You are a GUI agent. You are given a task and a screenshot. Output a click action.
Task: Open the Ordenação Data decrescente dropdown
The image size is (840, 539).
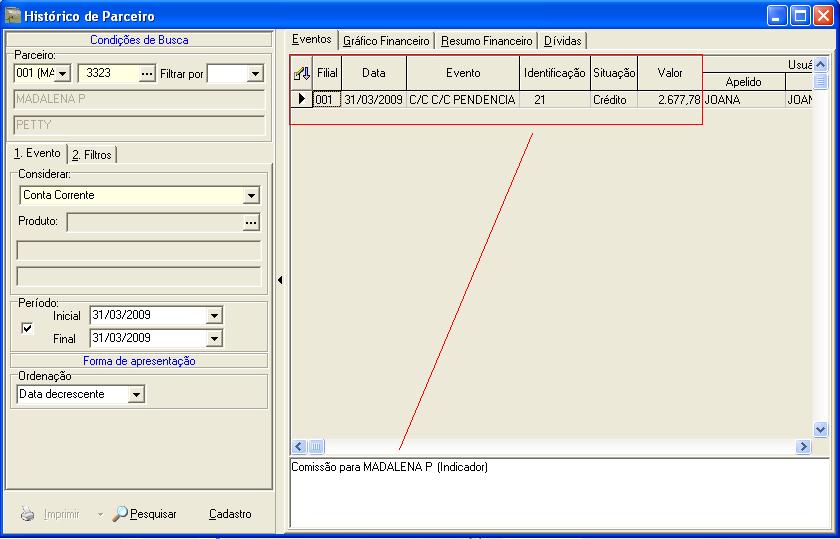coord(137,395)
